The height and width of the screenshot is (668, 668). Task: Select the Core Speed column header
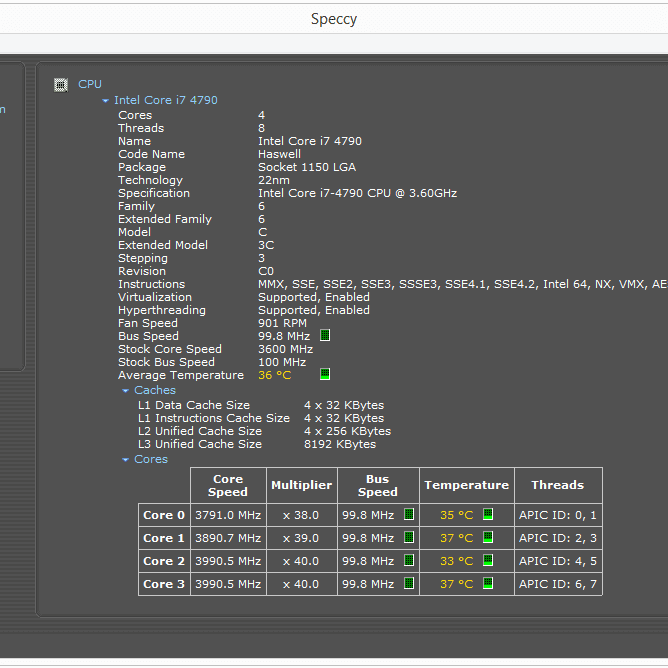228,485
